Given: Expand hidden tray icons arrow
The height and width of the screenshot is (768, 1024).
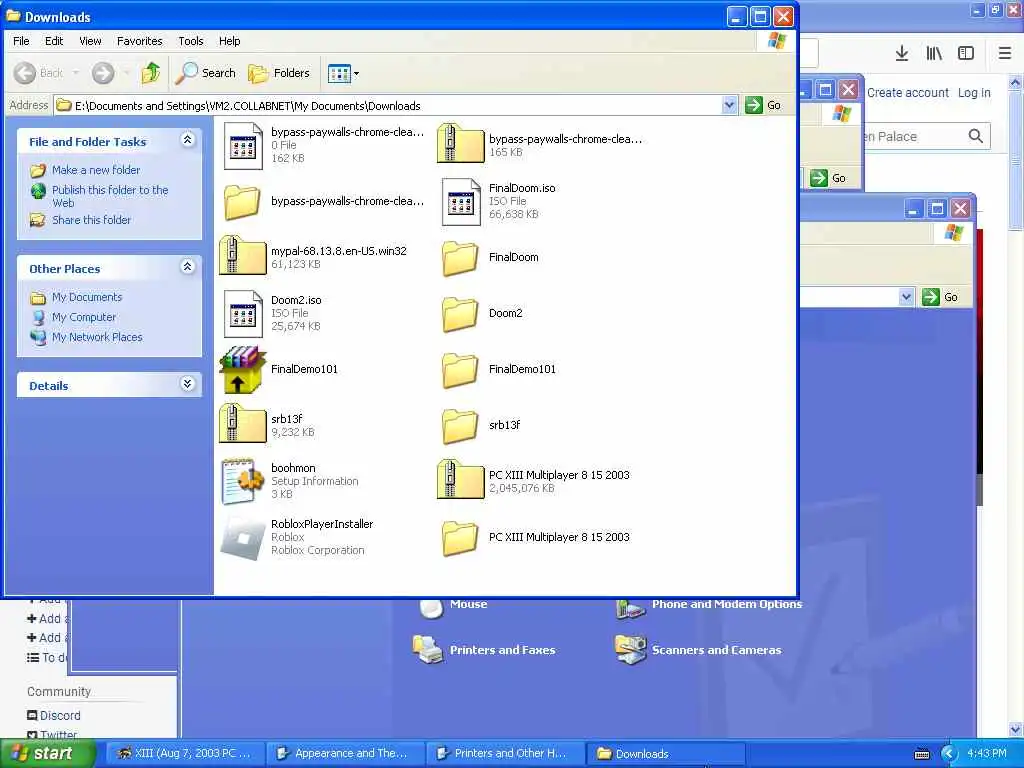Looking at the screenshot, I should coord(949,754).
